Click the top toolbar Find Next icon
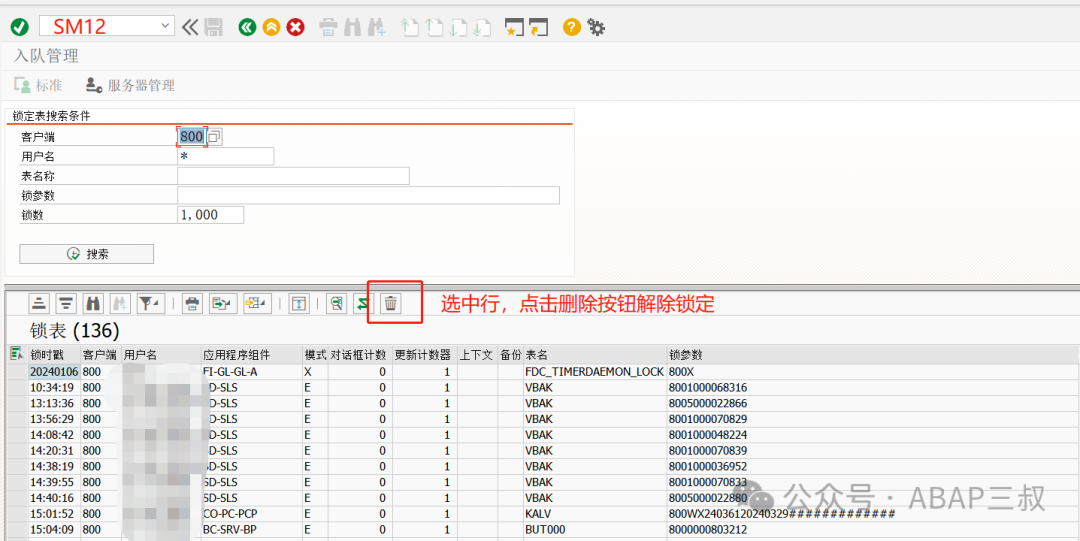Image resolution: width=1080 pixels, height=541 pixels. [x=377, y=28]
